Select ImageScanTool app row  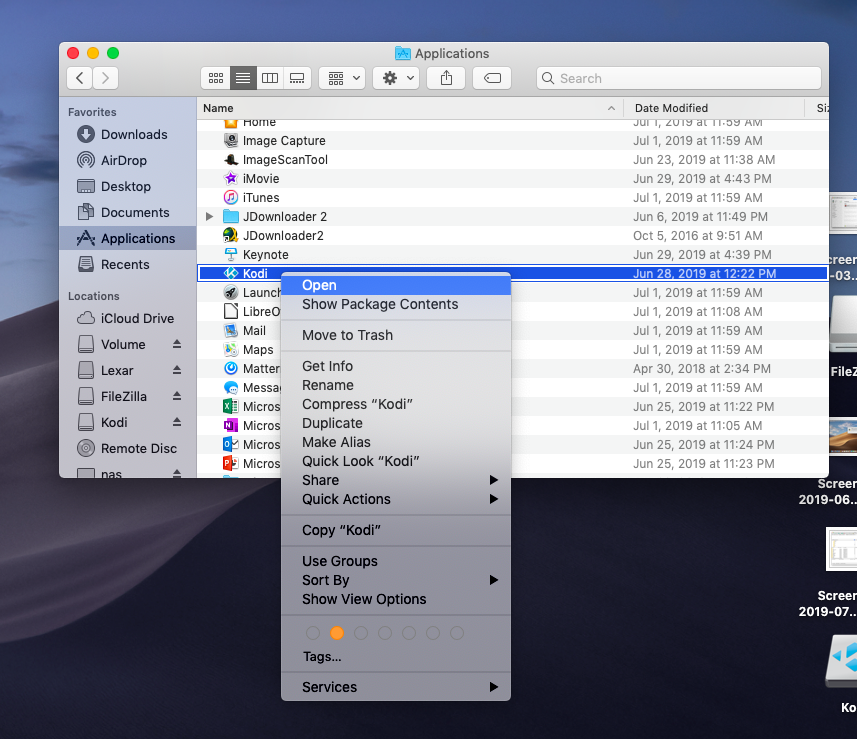point(513,160)
